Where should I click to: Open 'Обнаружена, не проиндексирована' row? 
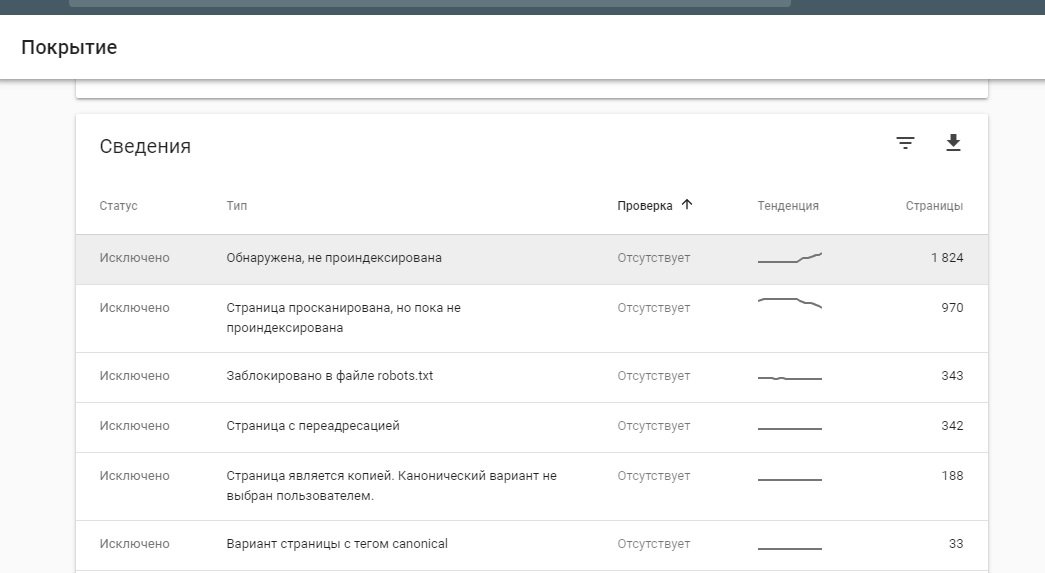tap(532, 259)
